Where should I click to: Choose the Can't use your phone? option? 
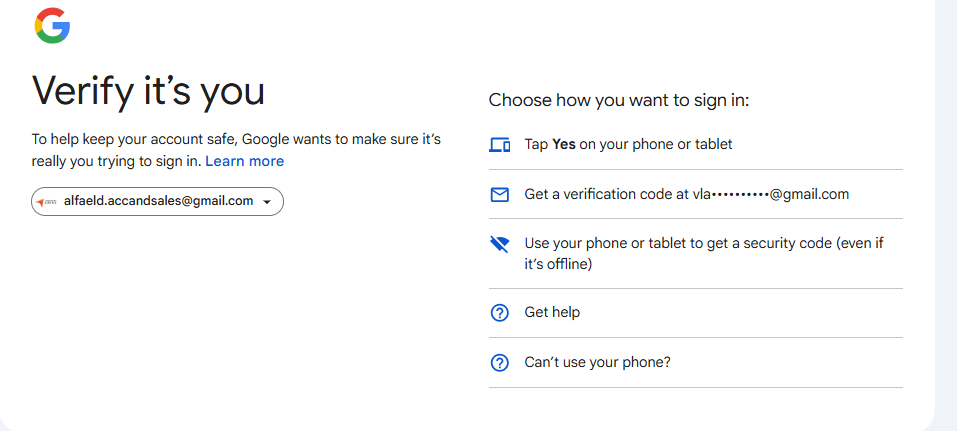point(696,363)
